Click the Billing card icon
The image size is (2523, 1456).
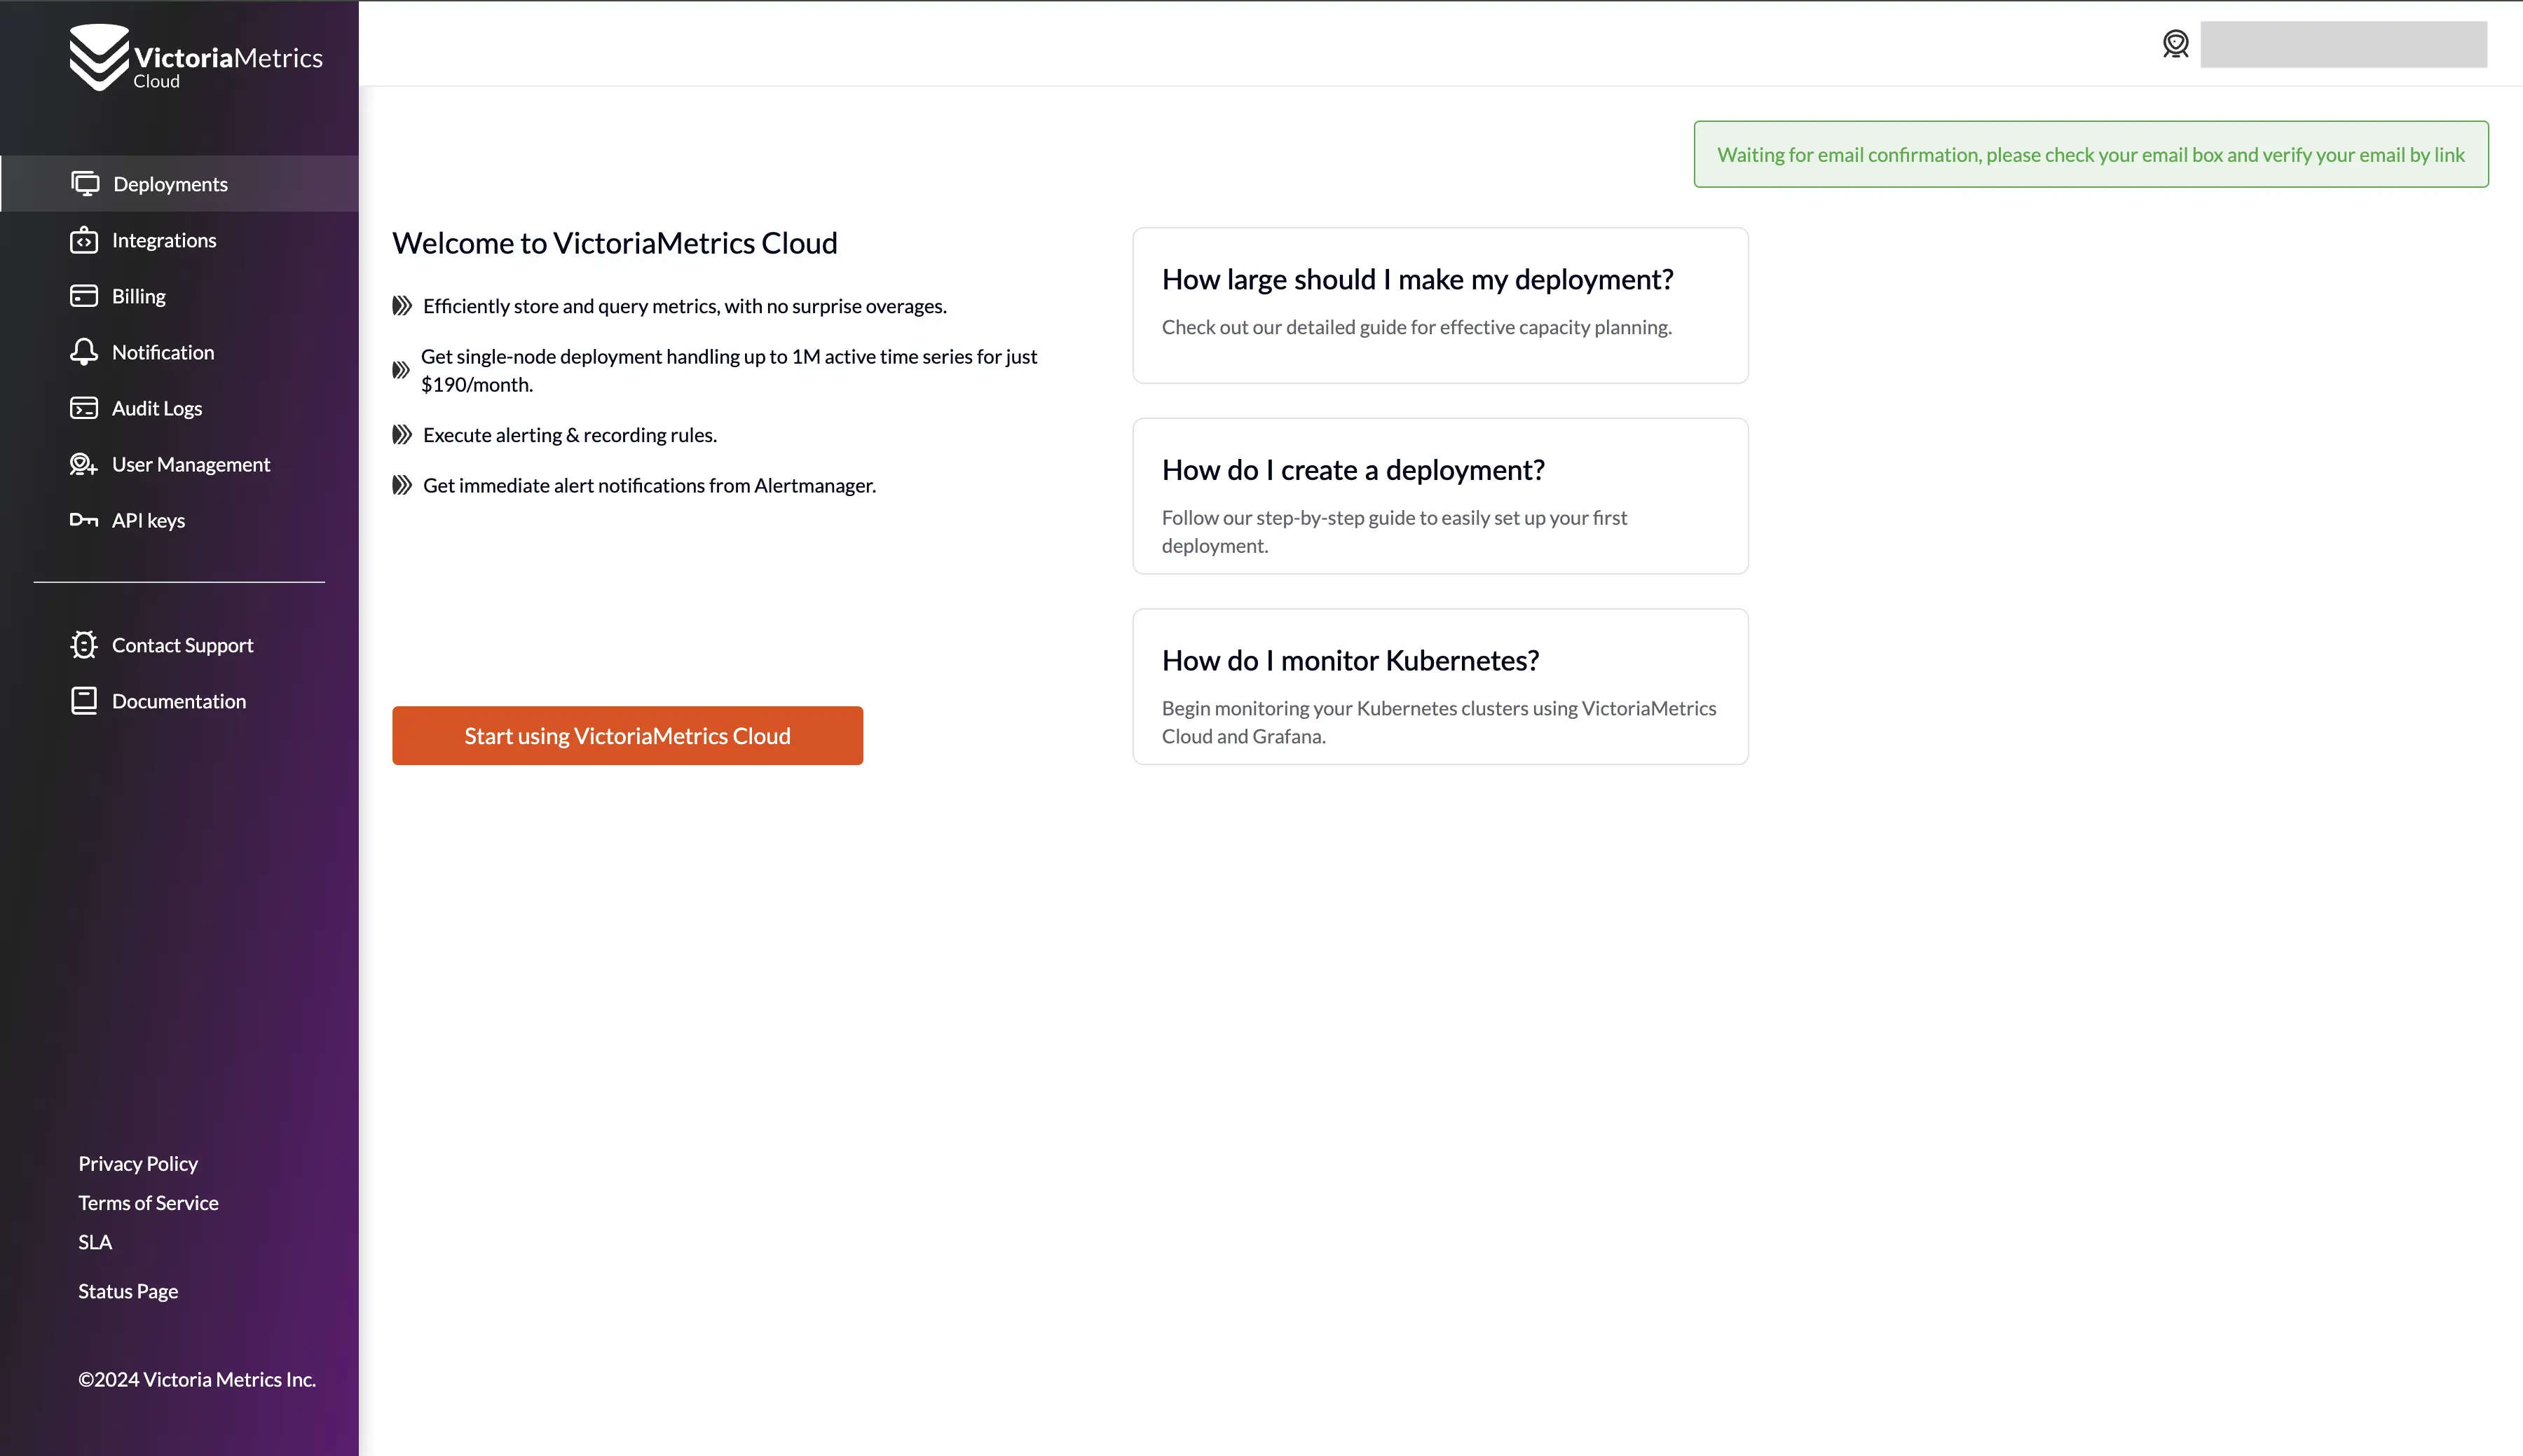click(x=84, y=296)
